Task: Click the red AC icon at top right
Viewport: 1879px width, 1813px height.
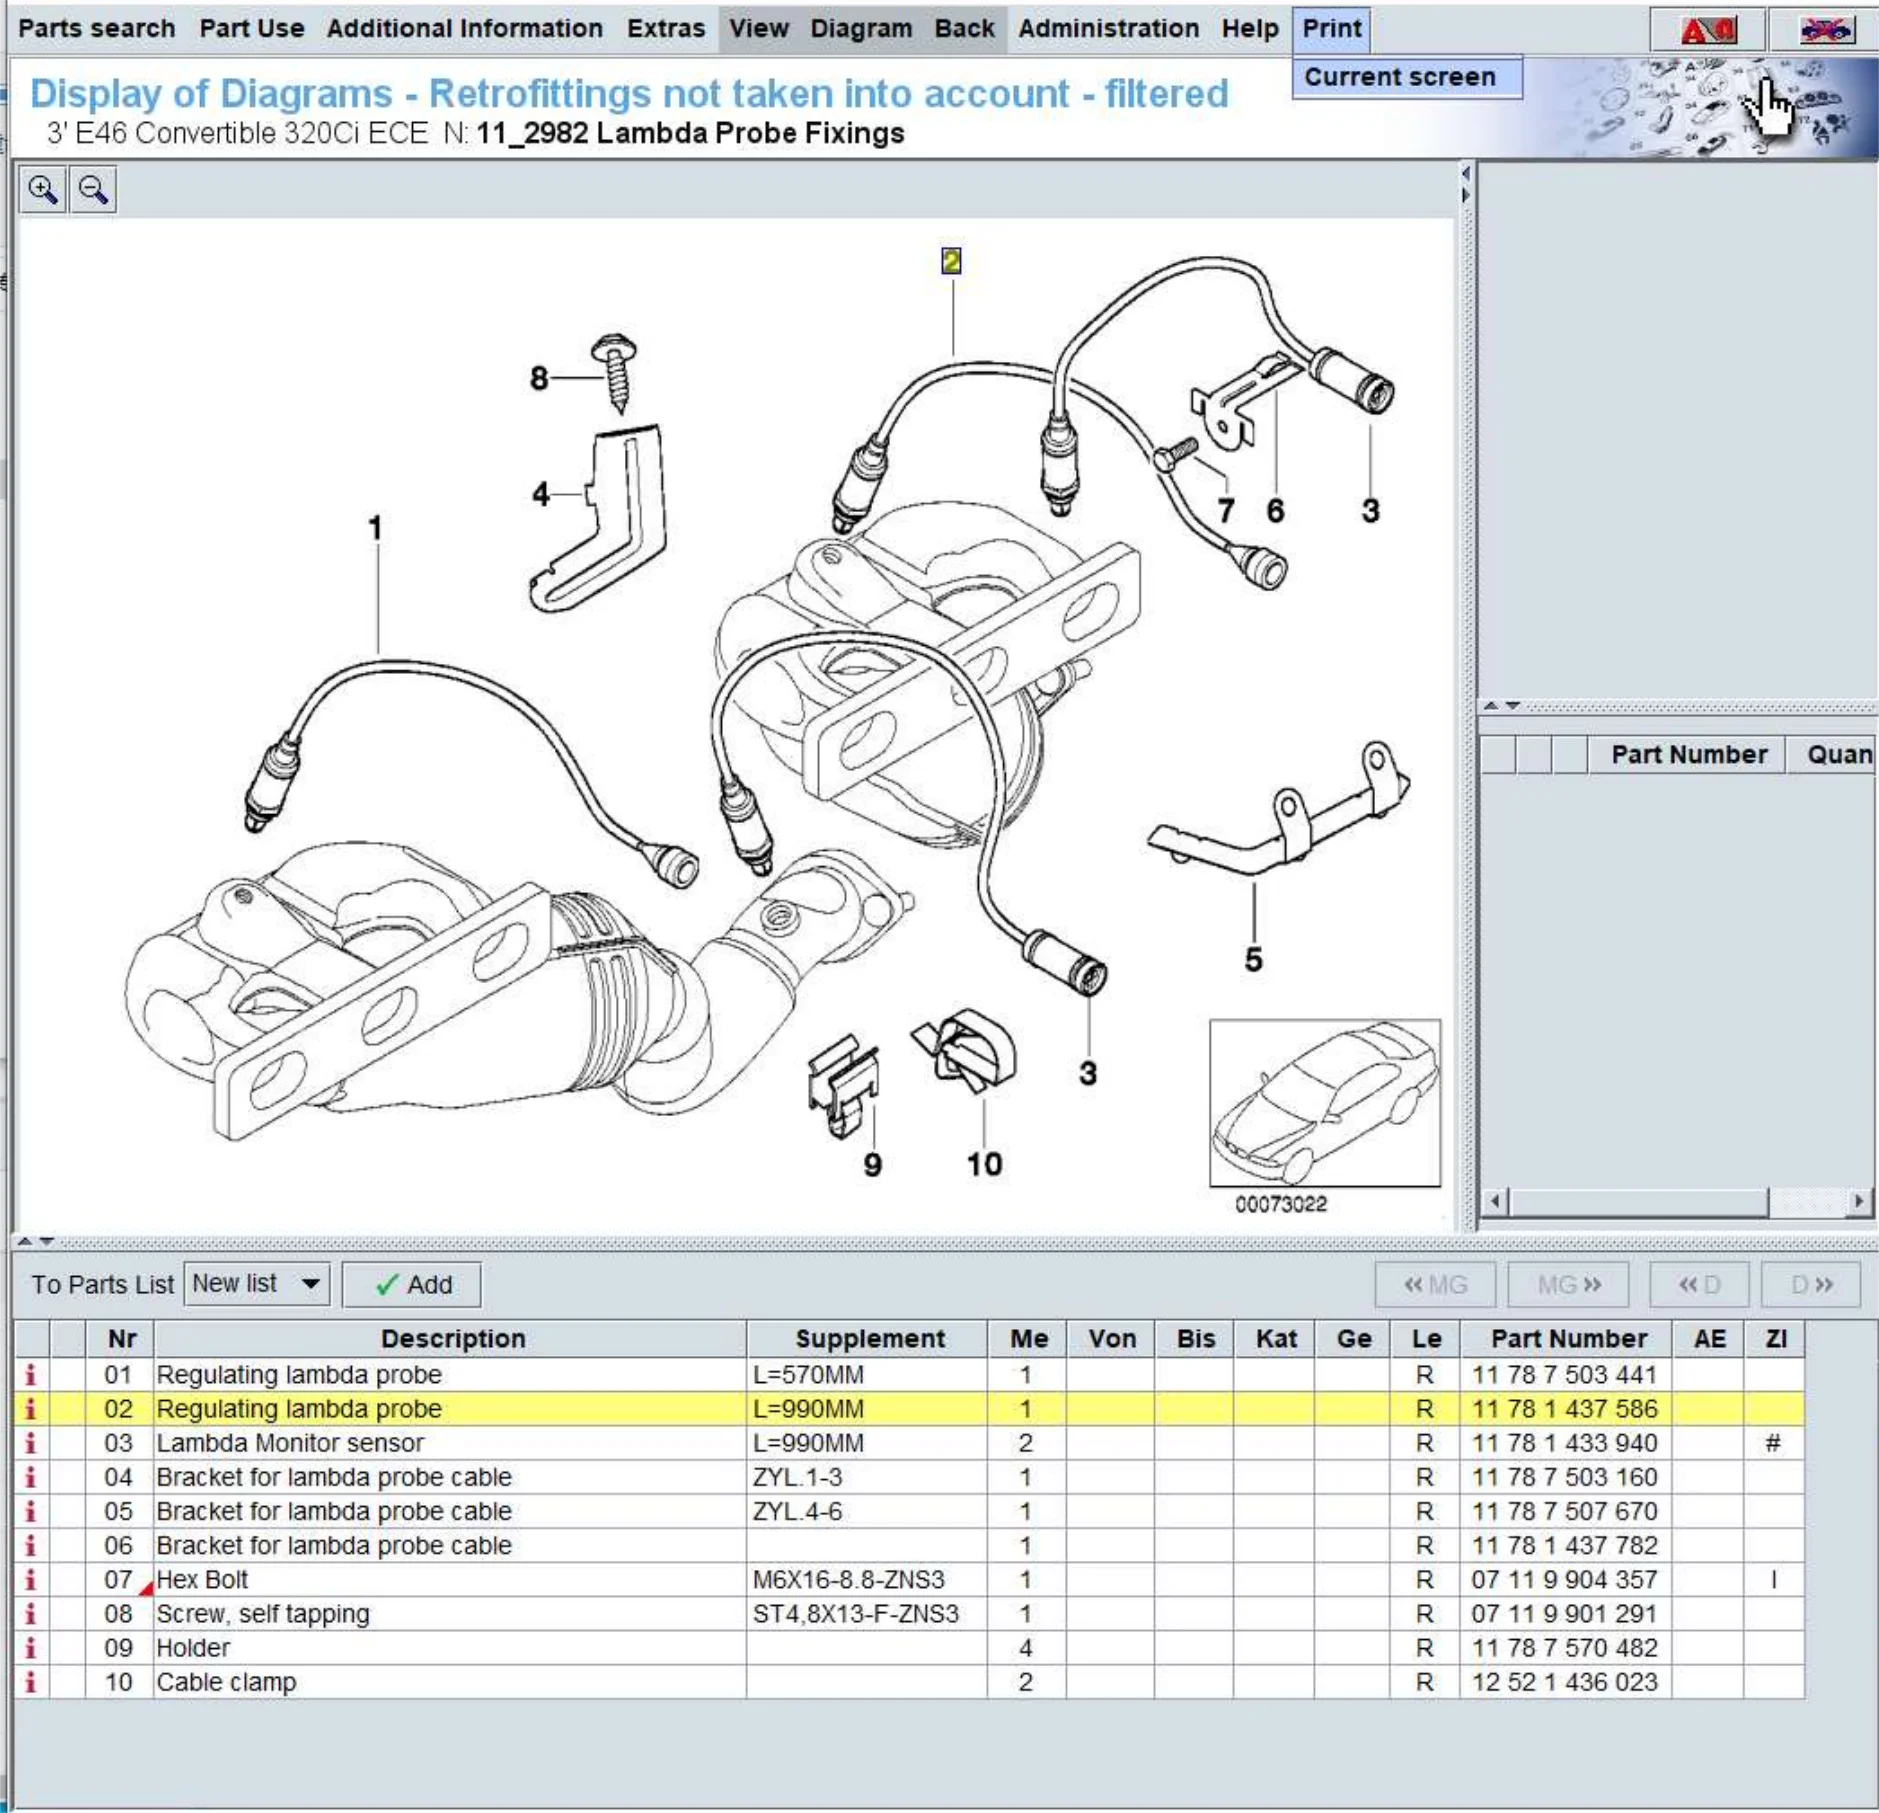Action: 1708,29
